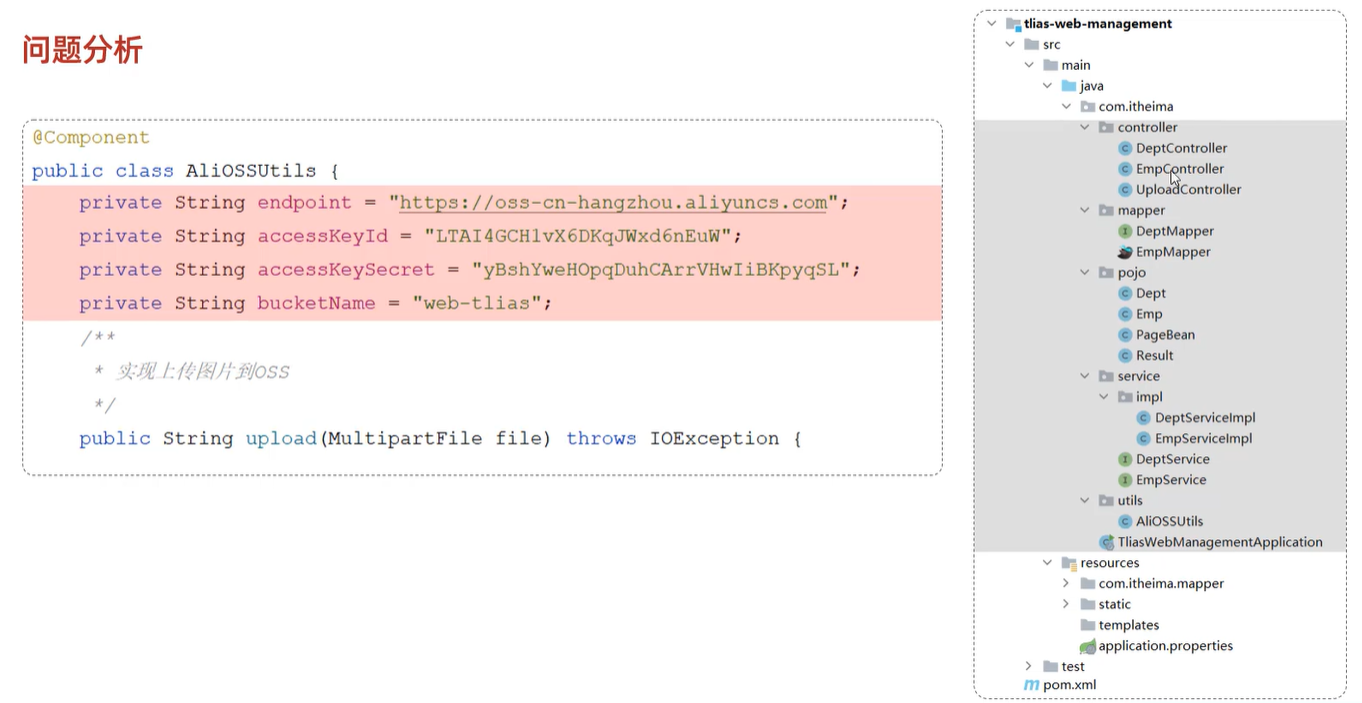The width and height of the screenshot is (1362, 703).
Task: Click the "LTAI4GCH1vX6DKqJWxd6nEuW" string value
Action: coord(578,237)
